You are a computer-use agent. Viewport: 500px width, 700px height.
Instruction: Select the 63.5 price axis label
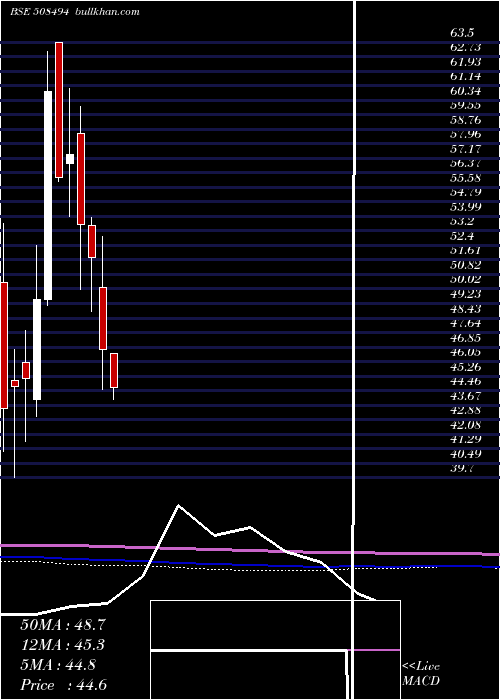pyautogui.click(x=462, y=33)
